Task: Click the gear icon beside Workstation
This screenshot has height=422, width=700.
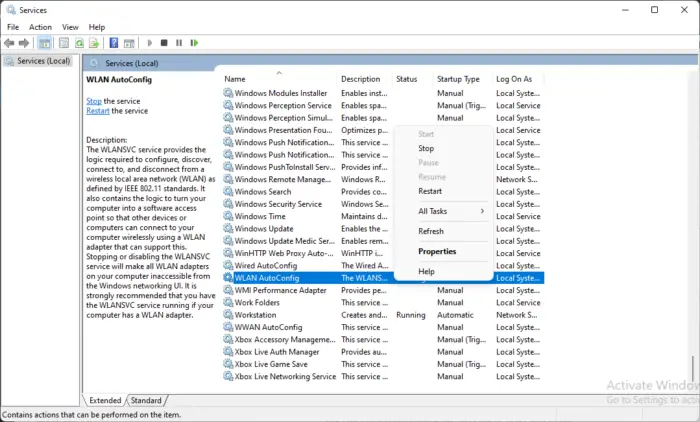Action: click(x=228, y=314)
